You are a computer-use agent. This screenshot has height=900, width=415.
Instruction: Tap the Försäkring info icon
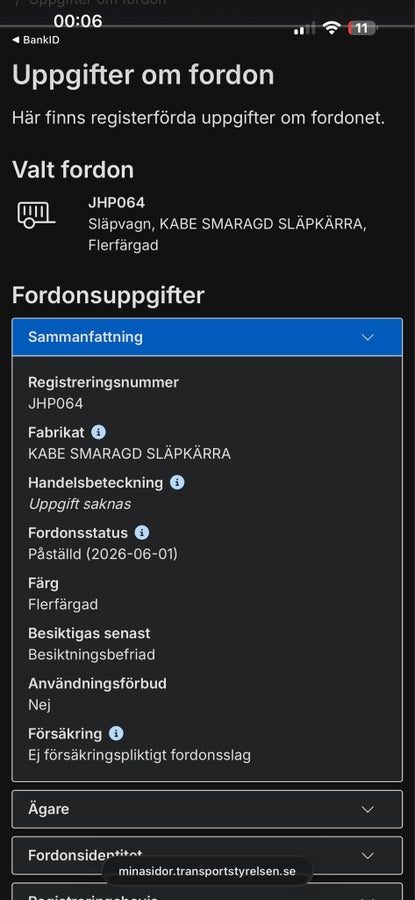pyautogui.click(x=116, y=734)
